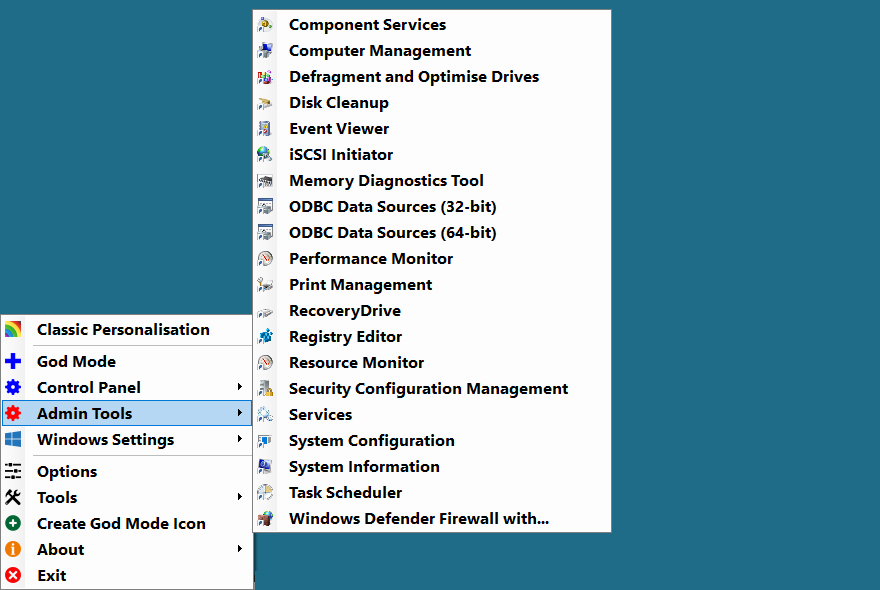This screenshot has width=880, height=590.
Task: Click the green plus Create God Mode icon
Action: [13, 523]
